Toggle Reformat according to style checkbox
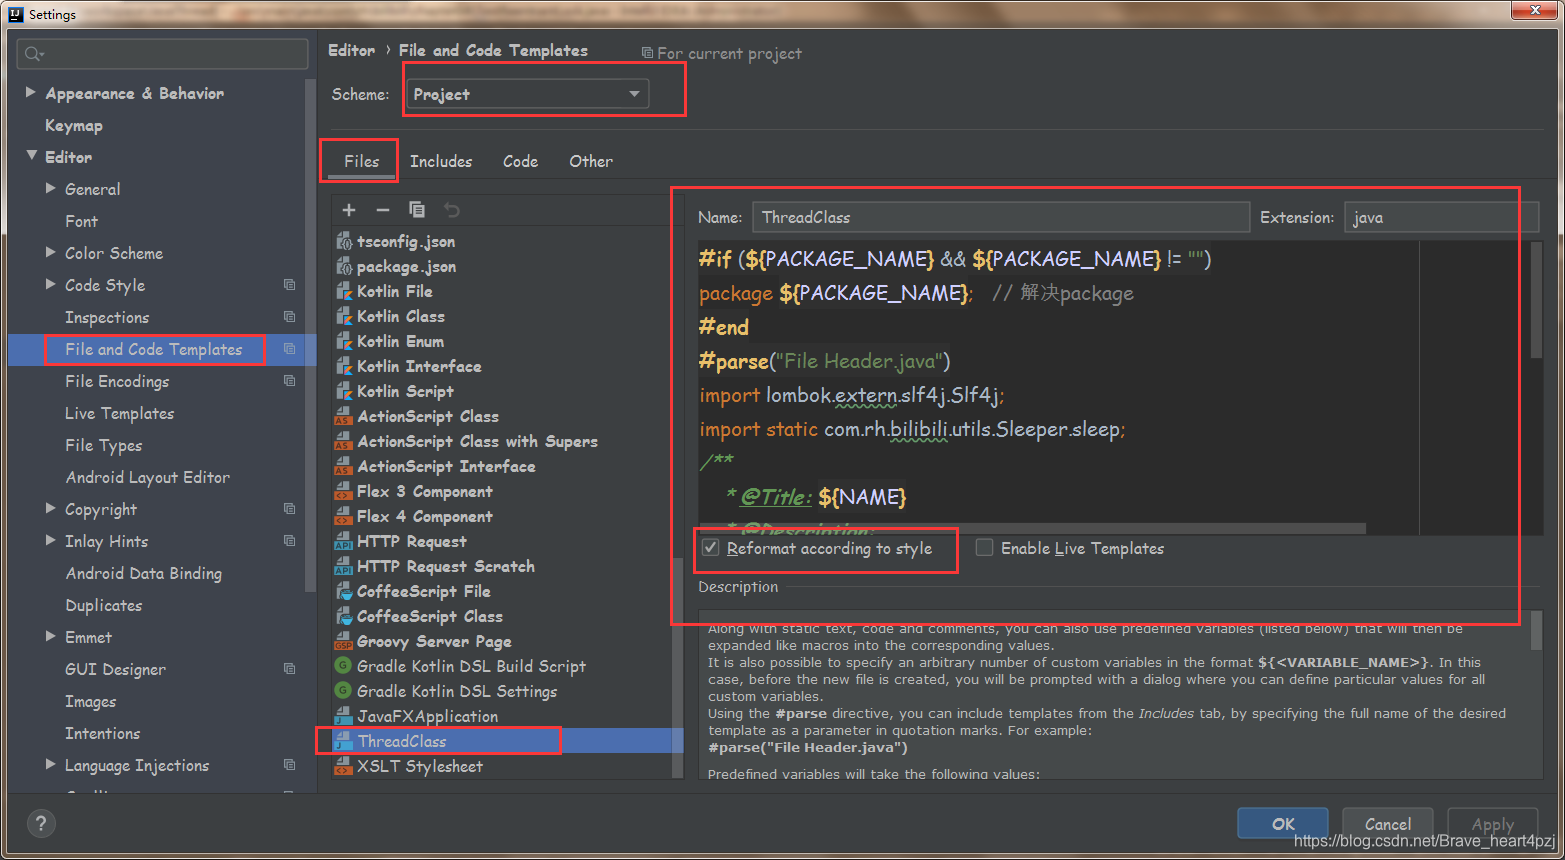 click(711, 548)
